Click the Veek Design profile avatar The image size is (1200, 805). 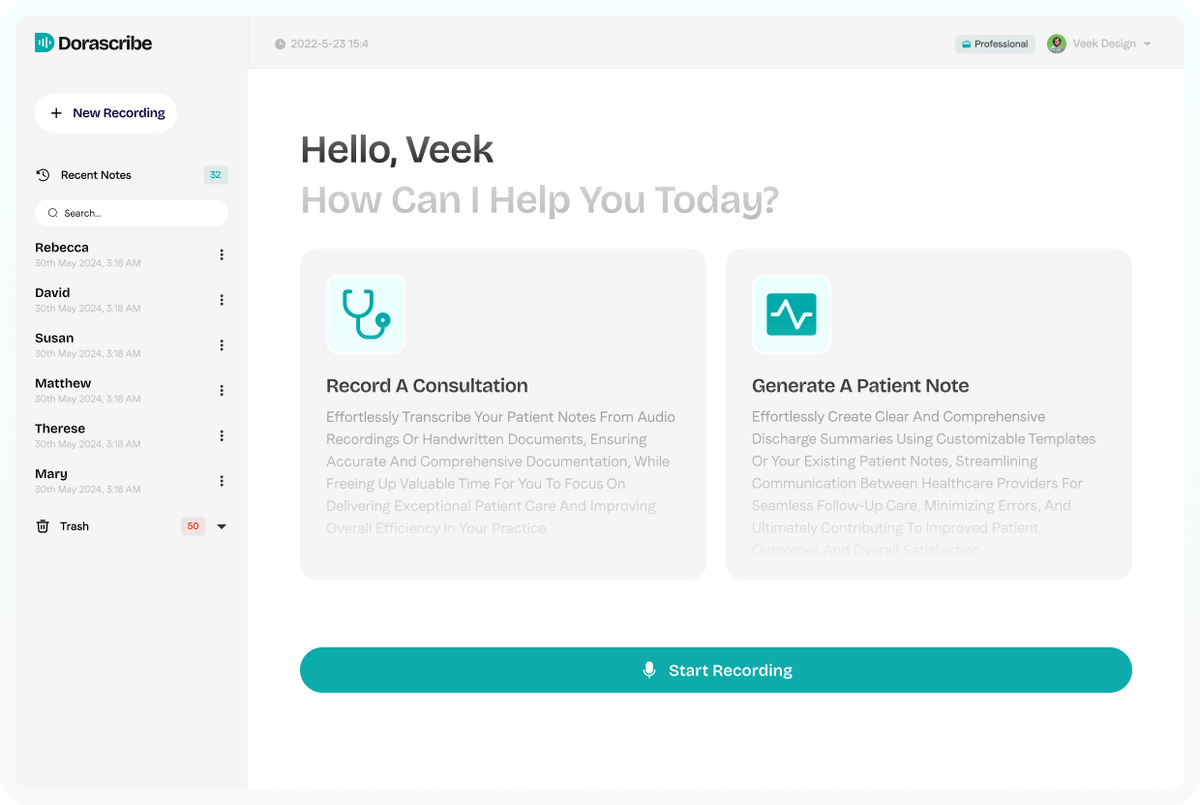[1056, 44]
